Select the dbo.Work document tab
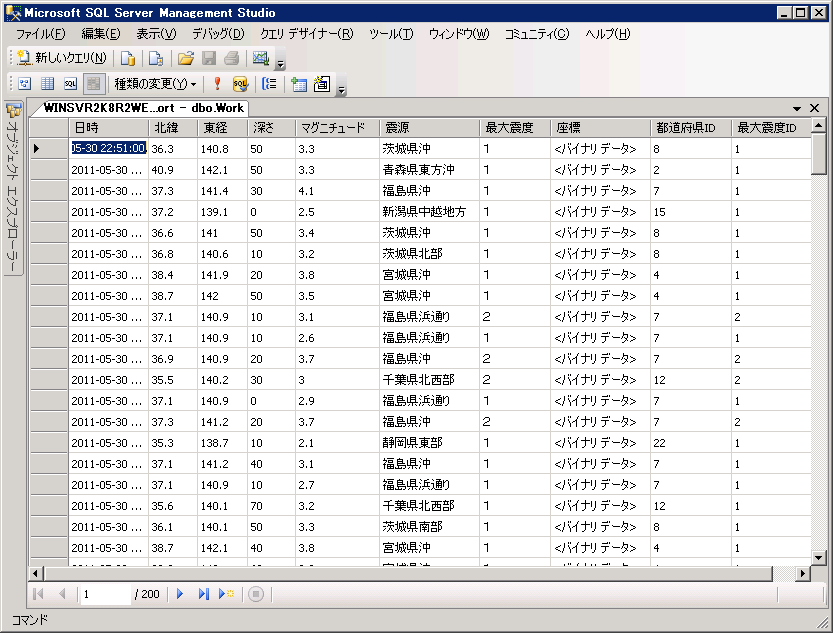Image resolution: width=833 pixels, height=633 pixels. [143, 108]
